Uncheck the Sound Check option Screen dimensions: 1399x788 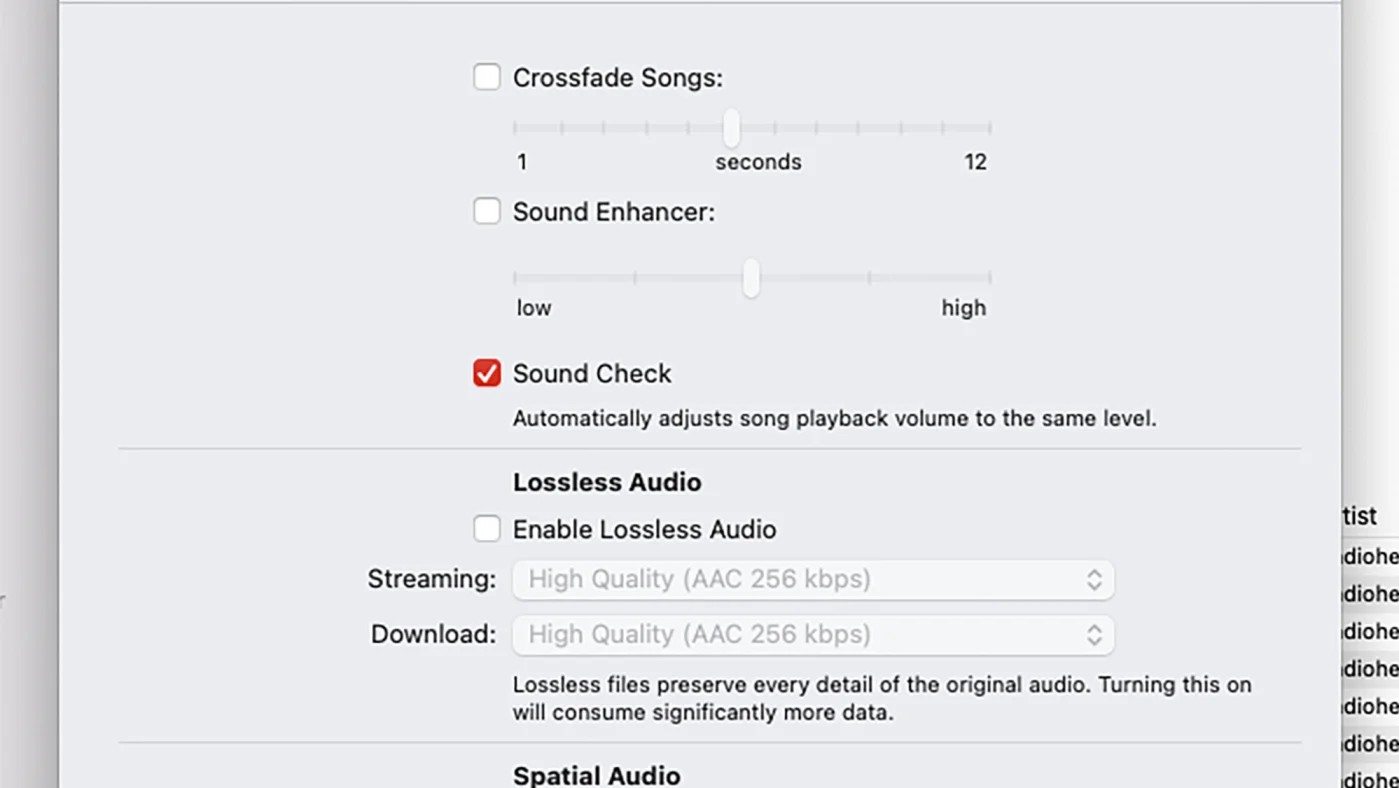click(487, 373)
